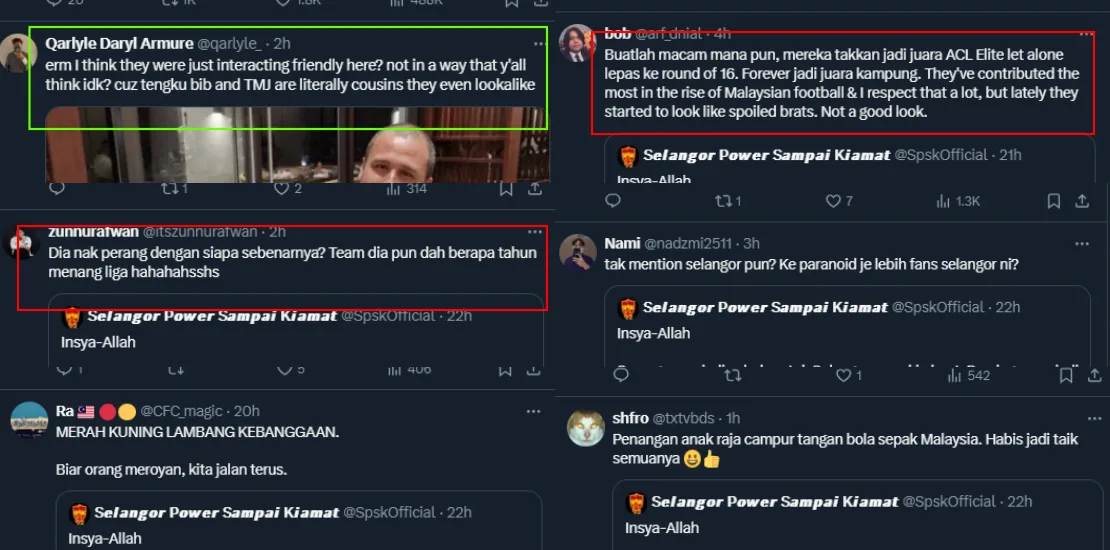
Task: Reply to Nami's tweet
Action: click(x=621, y=375)
